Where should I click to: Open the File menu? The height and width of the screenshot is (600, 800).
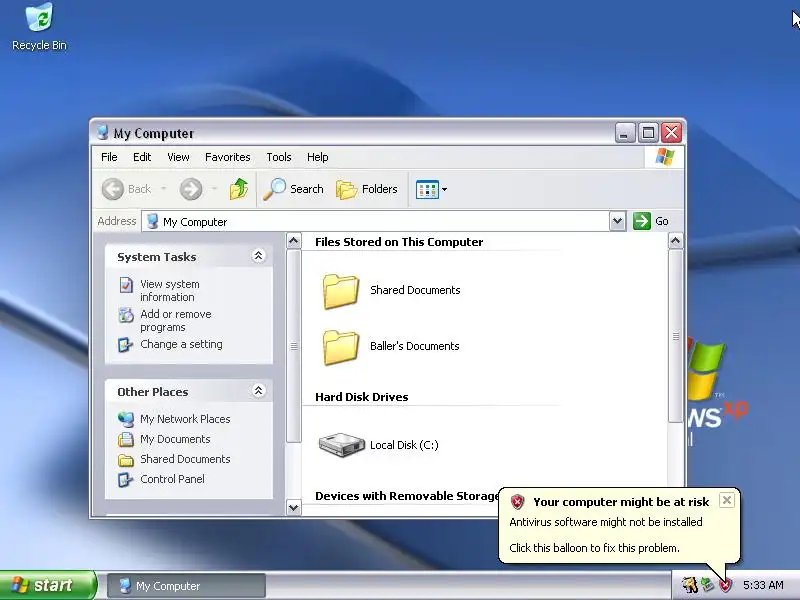[109, 157]
